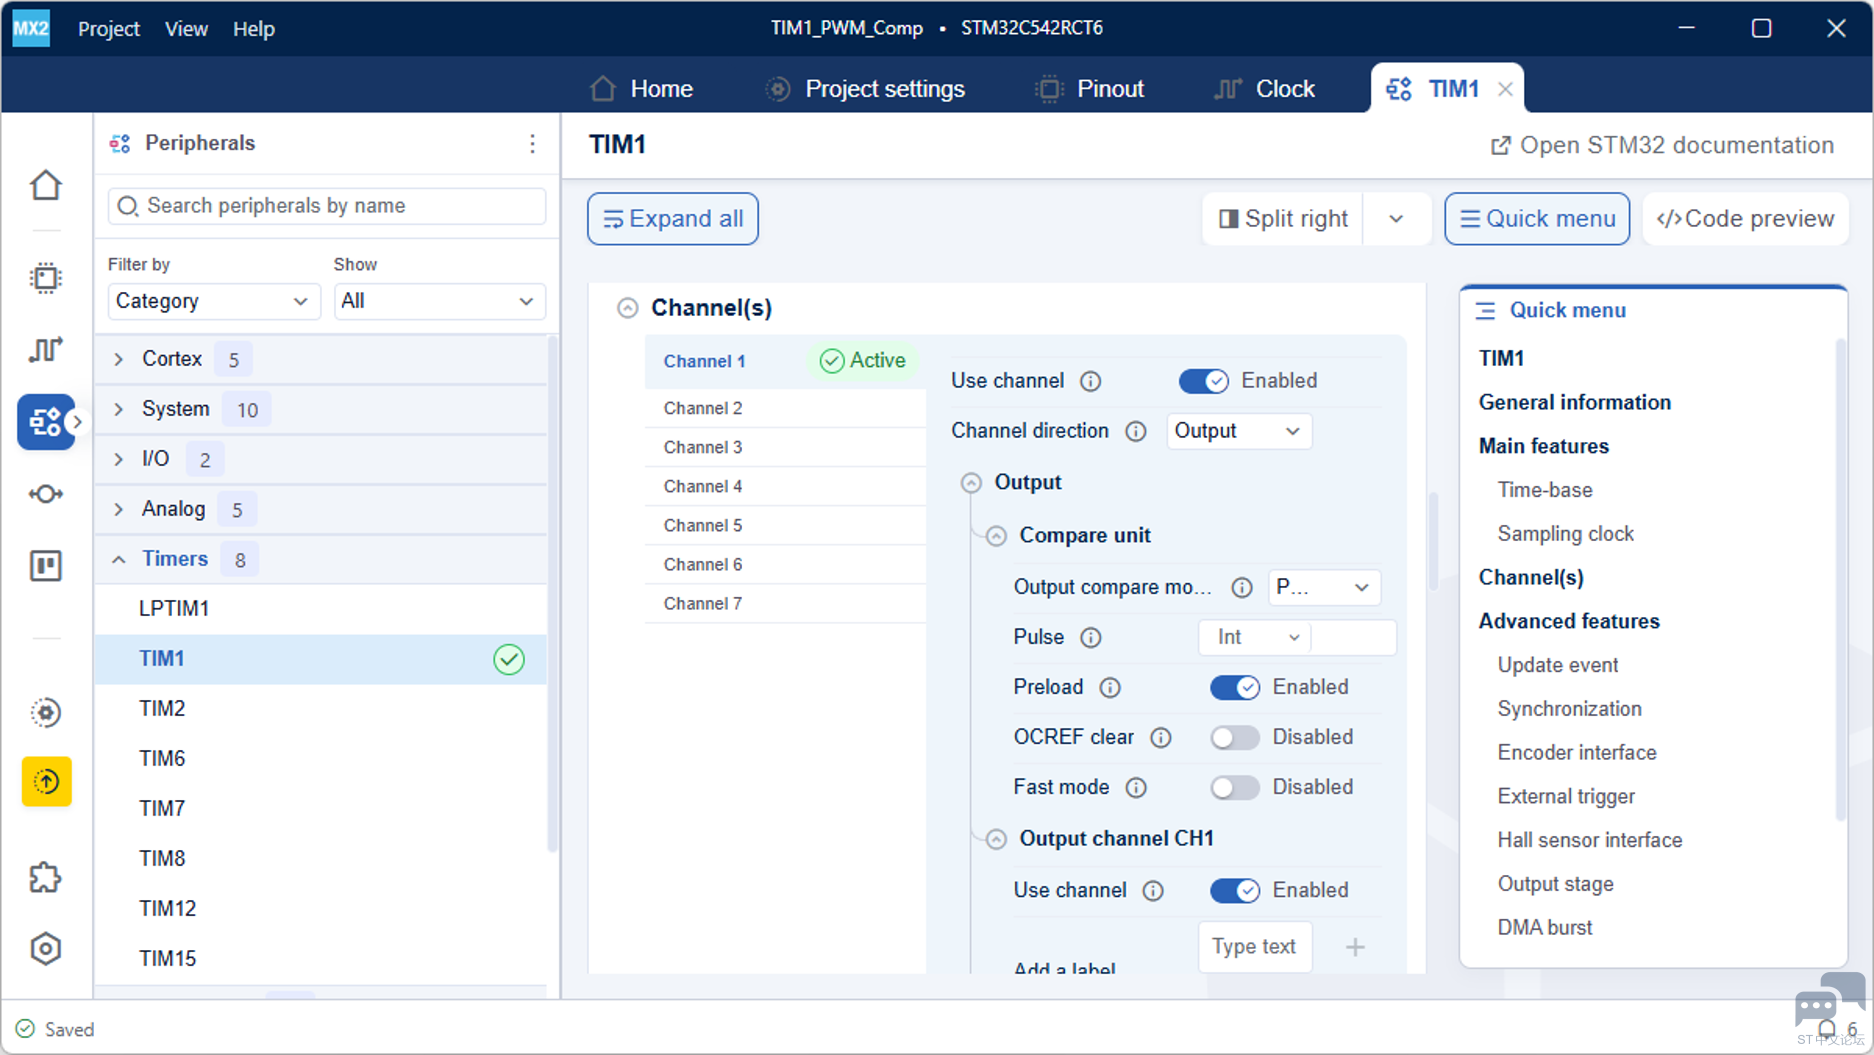This screenshot has height=1055, width=1874.
Task: Open the Split right dropdown arrow
Action: point(1396,219)
